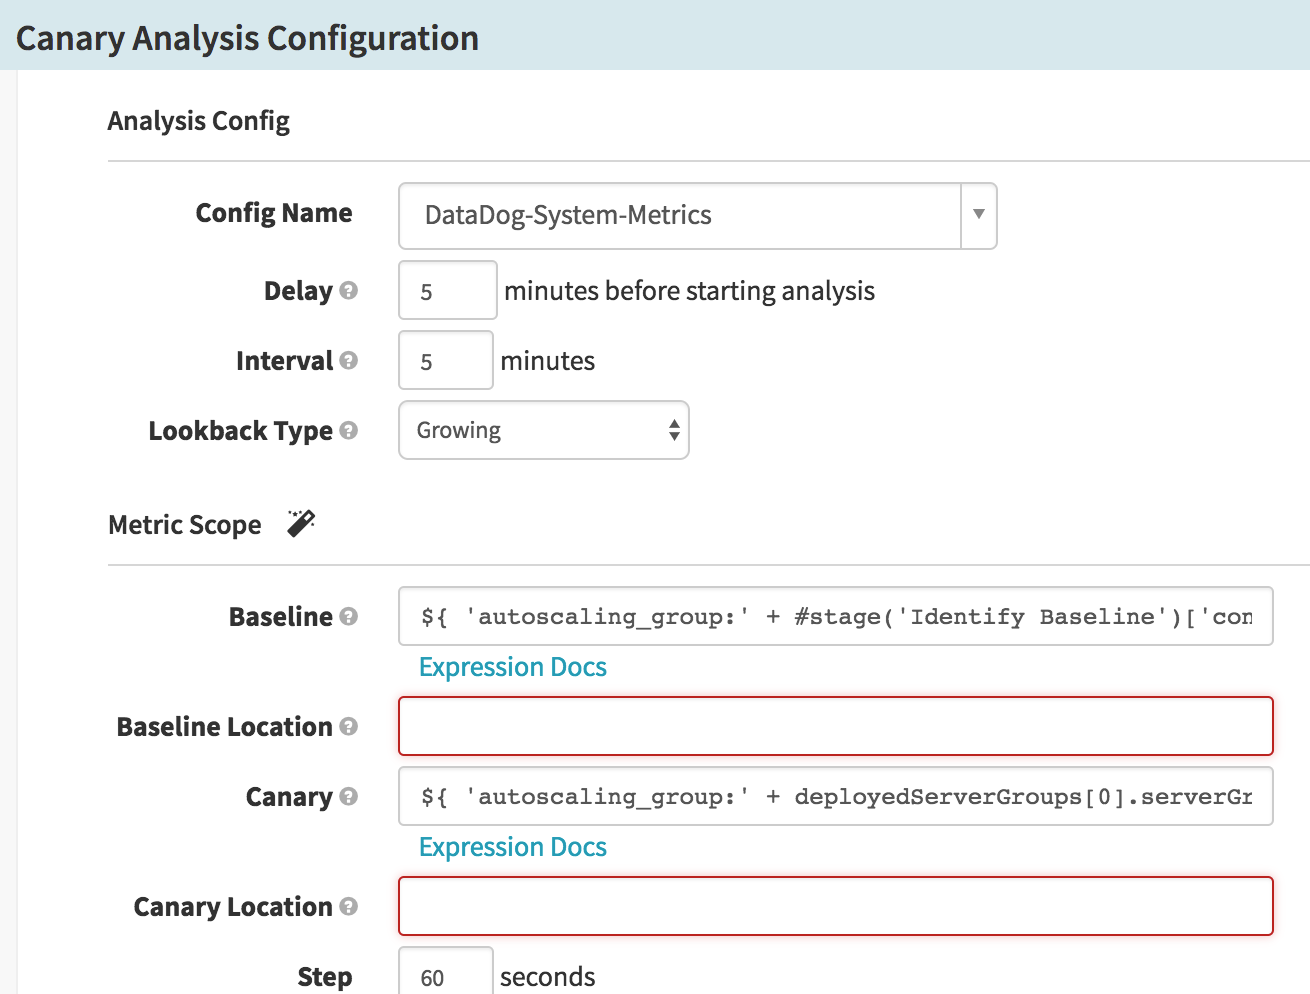1310x994 pixels.
Task: Show help for Canary Location
Action: (x=348, y=907)
